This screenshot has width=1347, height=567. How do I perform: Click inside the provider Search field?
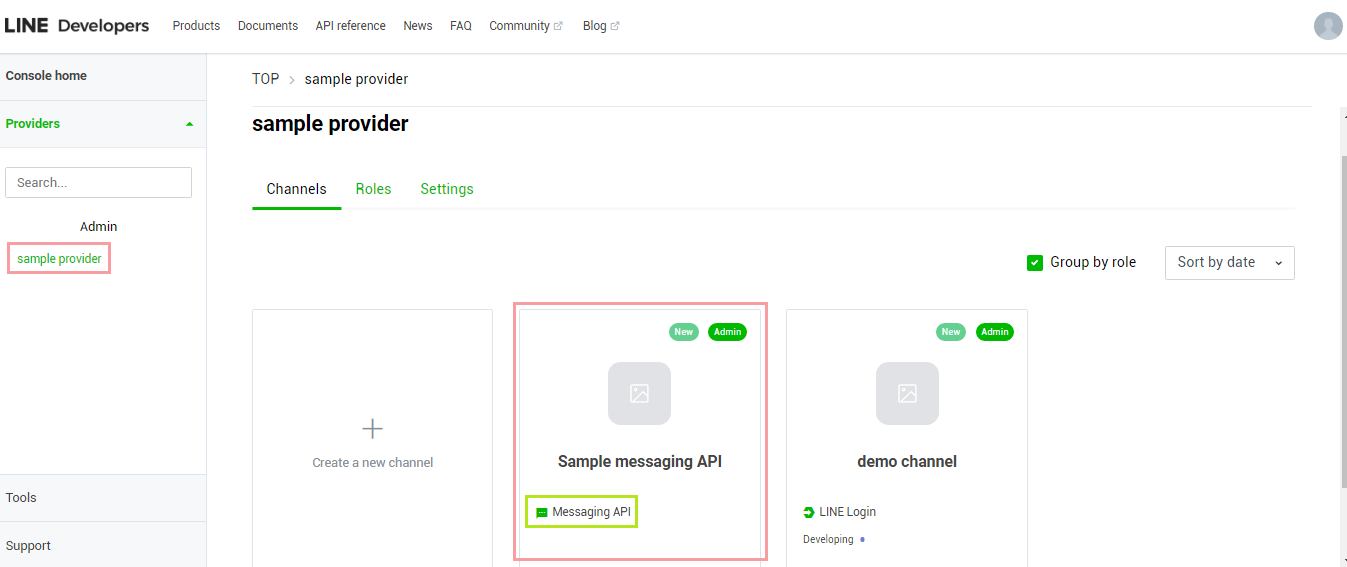click(98, 183)
